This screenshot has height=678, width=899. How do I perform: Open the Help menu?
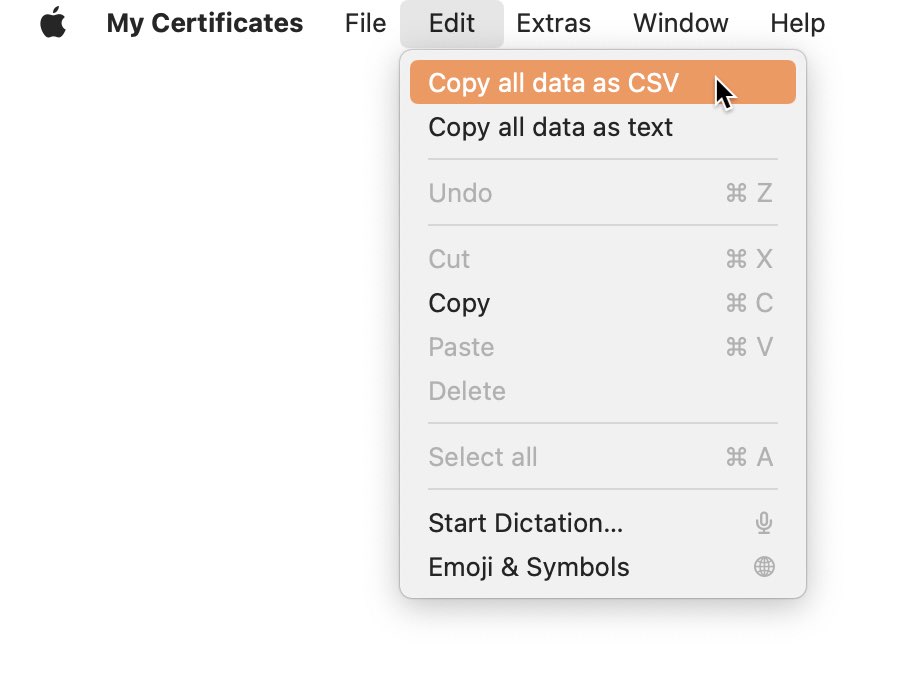tap(798, 23)
